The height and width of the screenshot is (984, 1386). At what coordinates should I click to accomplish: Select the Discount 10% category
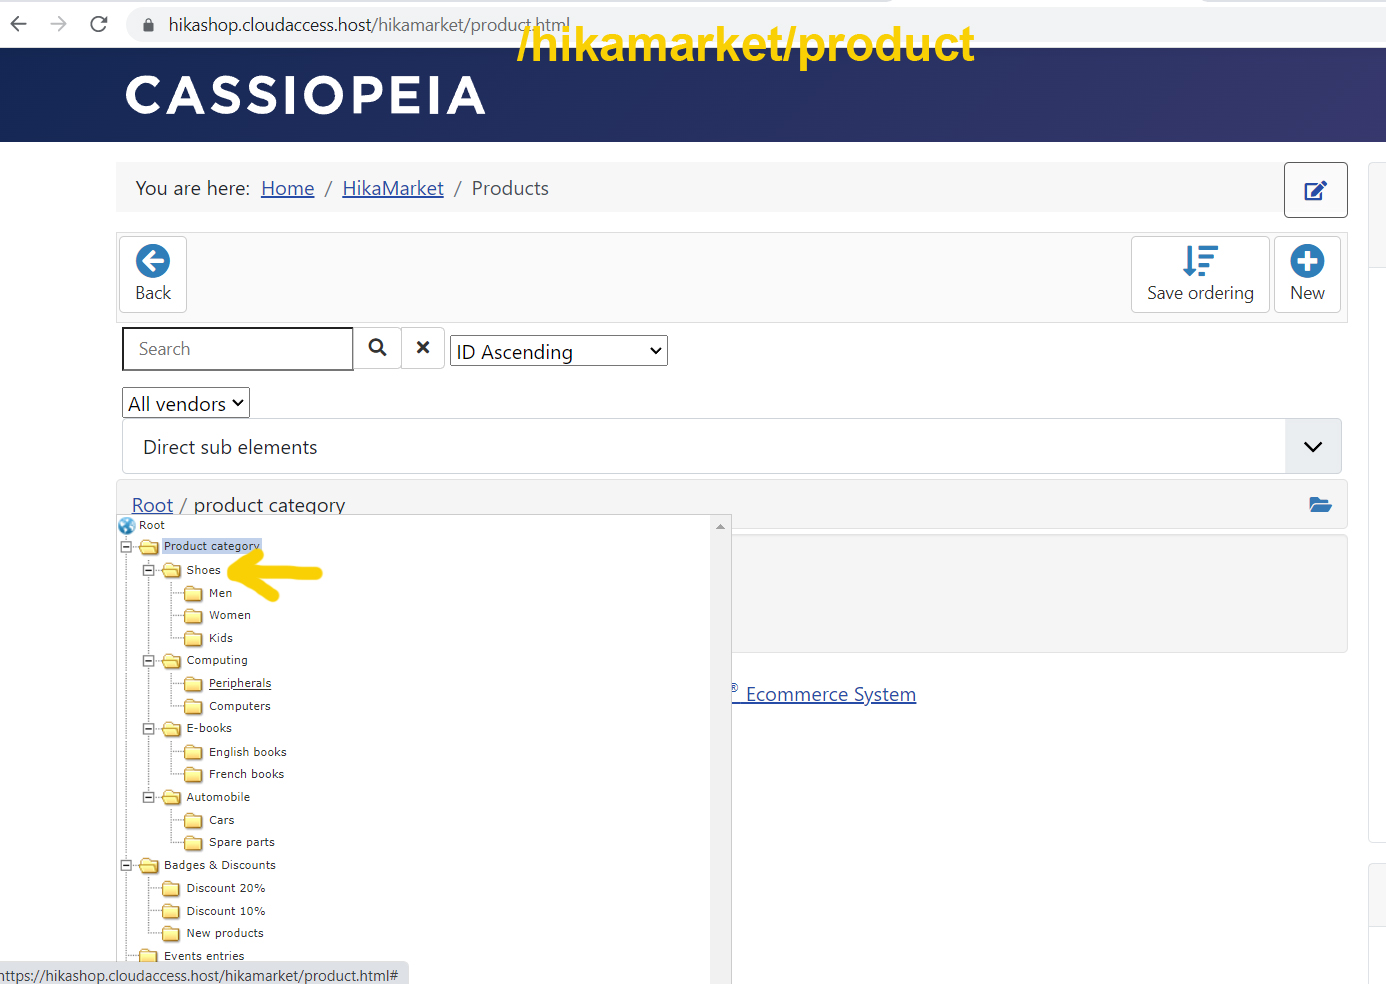point(226,911)
